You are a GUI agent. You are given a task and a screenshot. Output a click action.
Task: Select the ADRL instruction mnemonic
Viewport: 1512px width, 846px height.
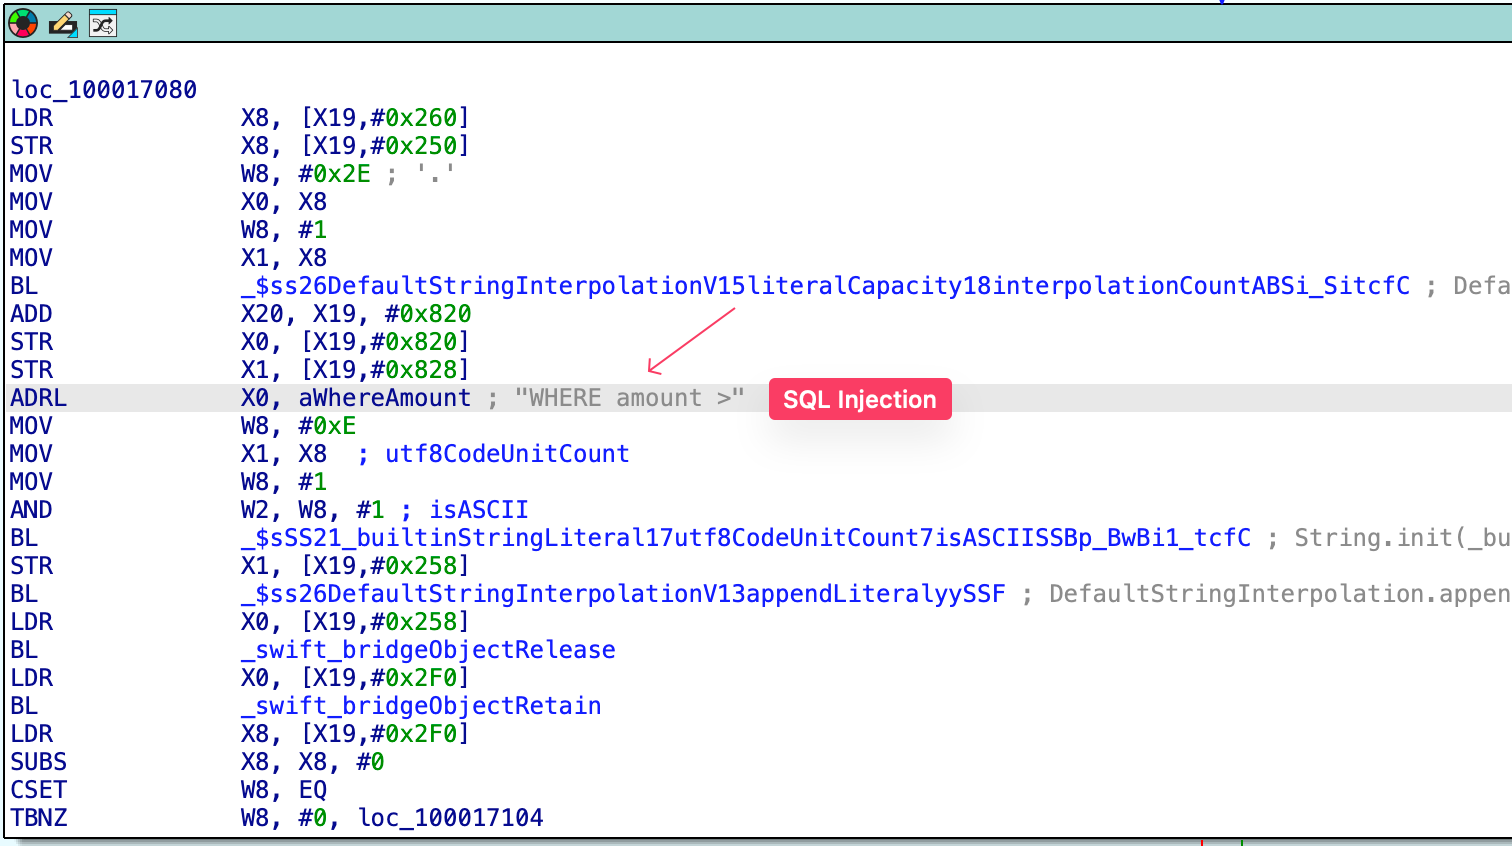tap(38, 398)
